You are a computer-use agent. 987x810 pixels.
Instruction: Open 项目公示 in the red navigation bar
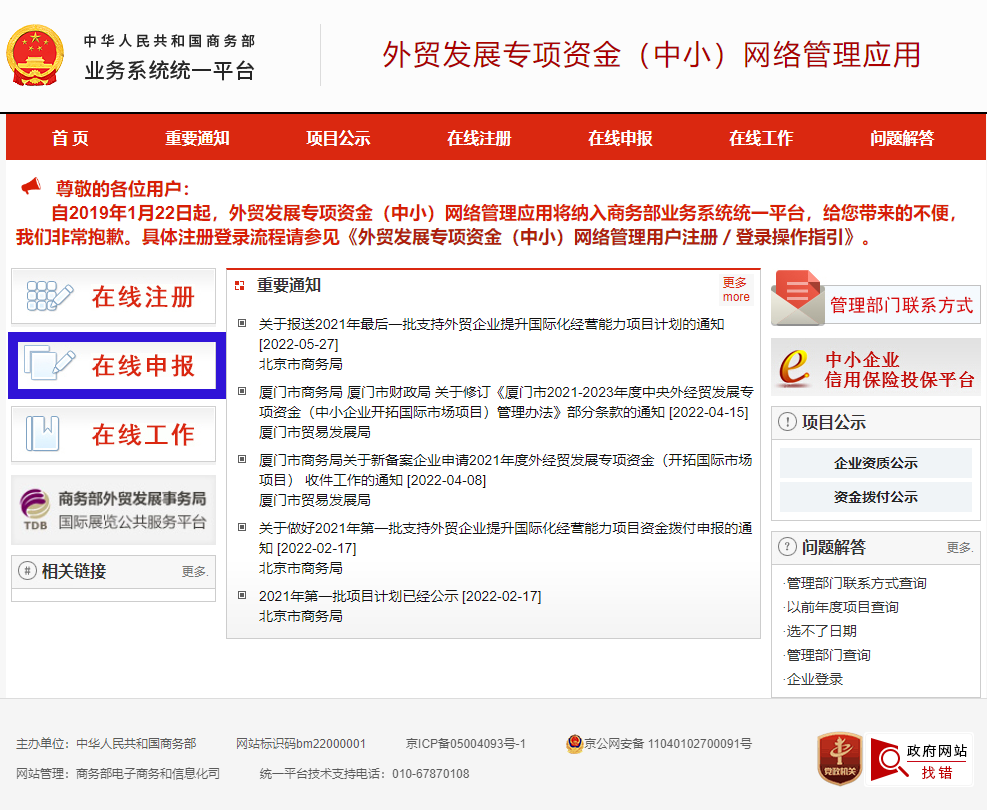point(338,138)
